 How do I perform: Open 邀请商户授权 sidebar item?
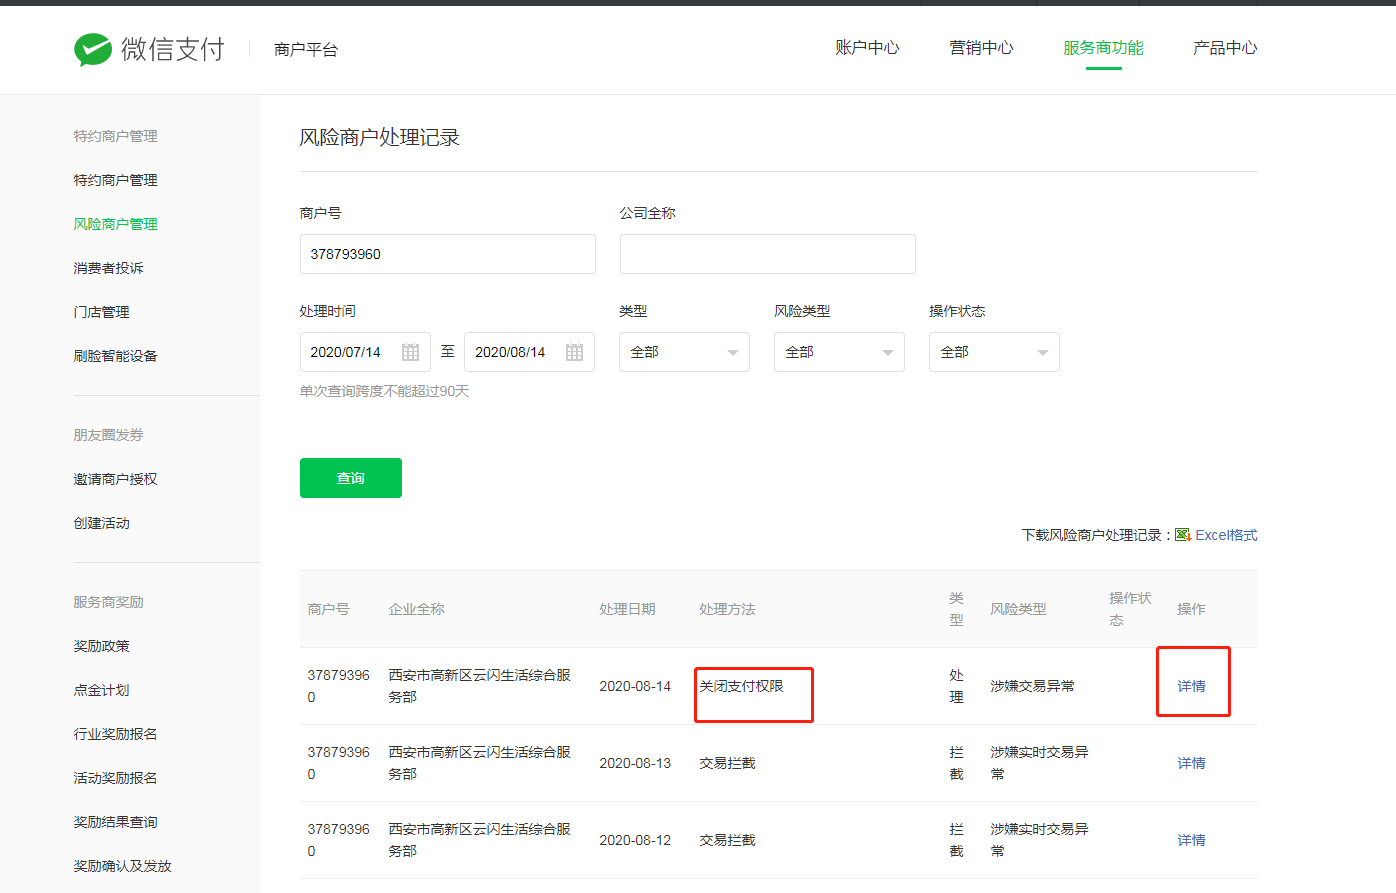[115, 479]
